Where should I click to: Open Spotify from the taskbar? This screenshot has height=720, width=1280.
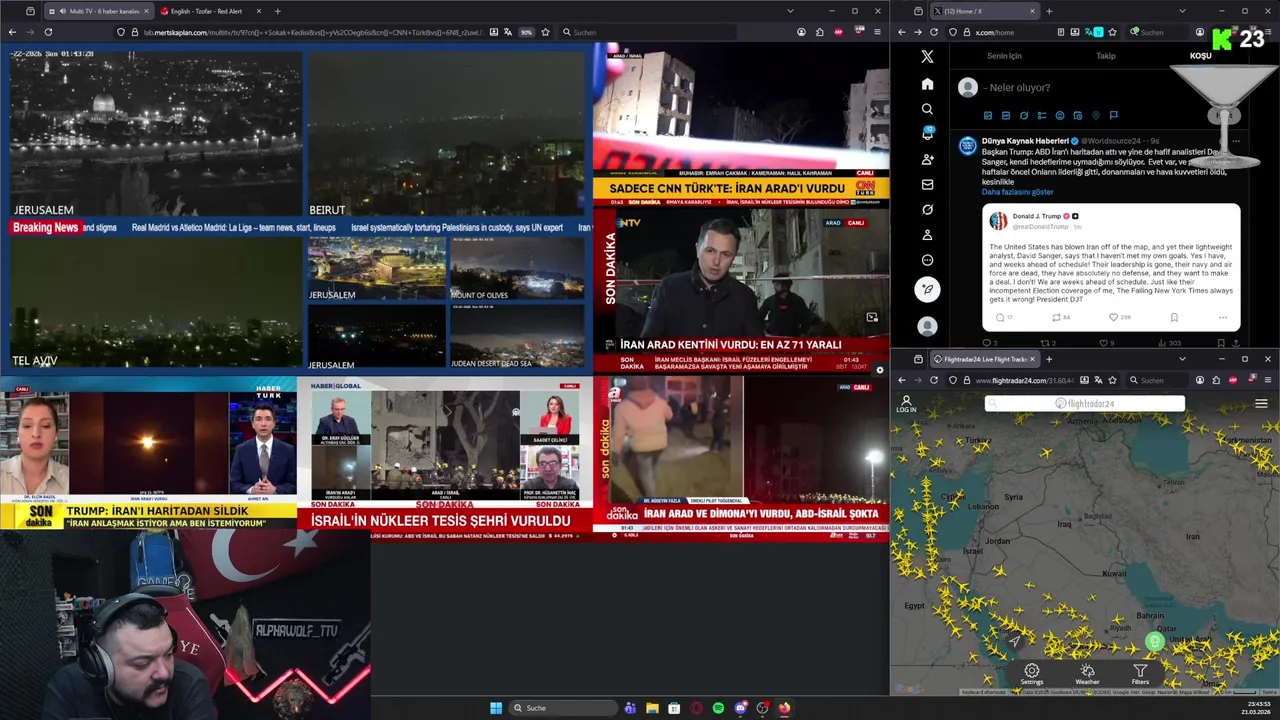click(x=718, y=708)
